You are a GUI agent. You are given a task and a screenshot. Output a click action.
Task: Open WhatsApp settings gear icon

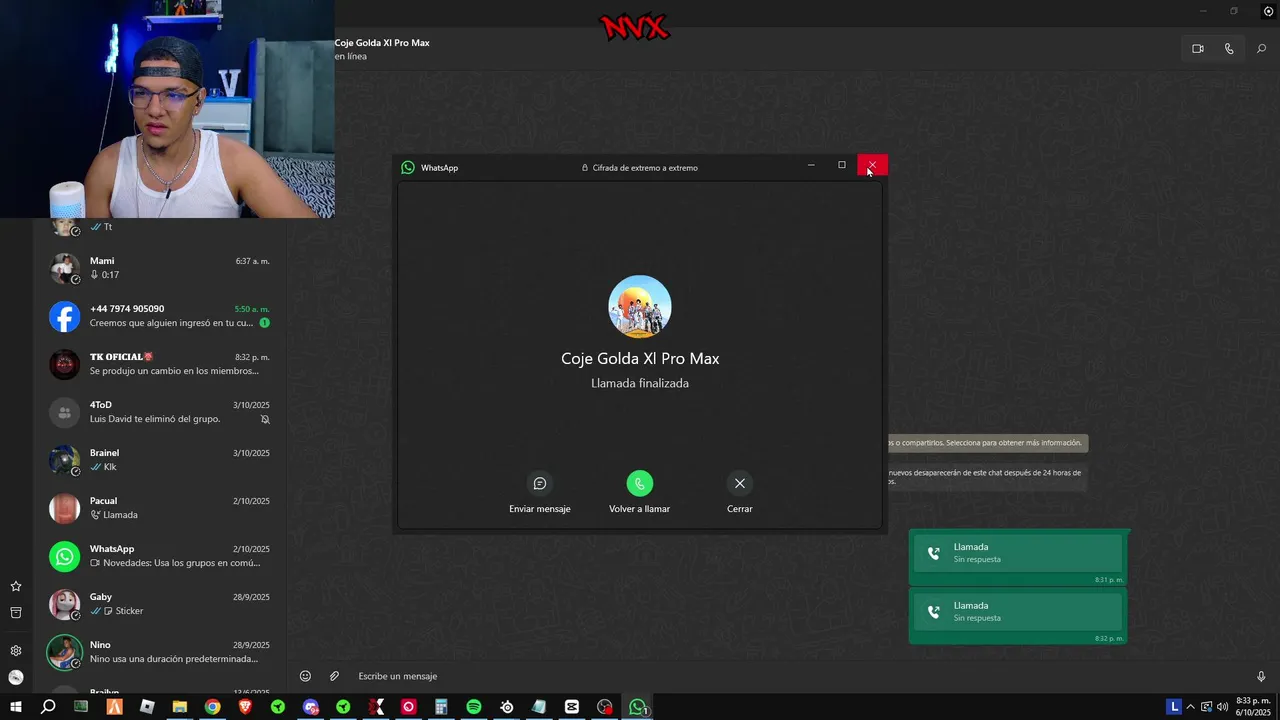tap(16, 650)
